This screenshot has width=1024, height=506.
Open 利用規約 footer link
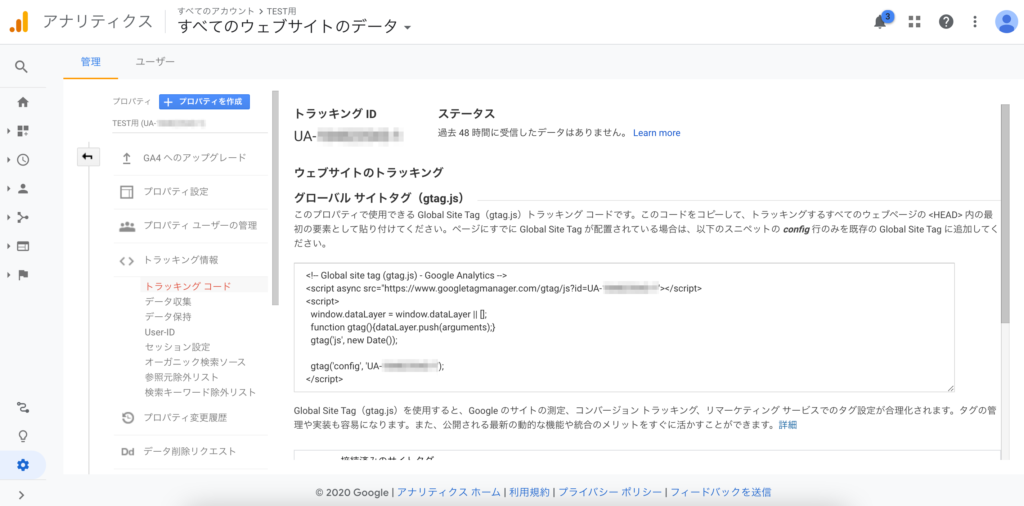pyautogui.click(x=530, y=492)
